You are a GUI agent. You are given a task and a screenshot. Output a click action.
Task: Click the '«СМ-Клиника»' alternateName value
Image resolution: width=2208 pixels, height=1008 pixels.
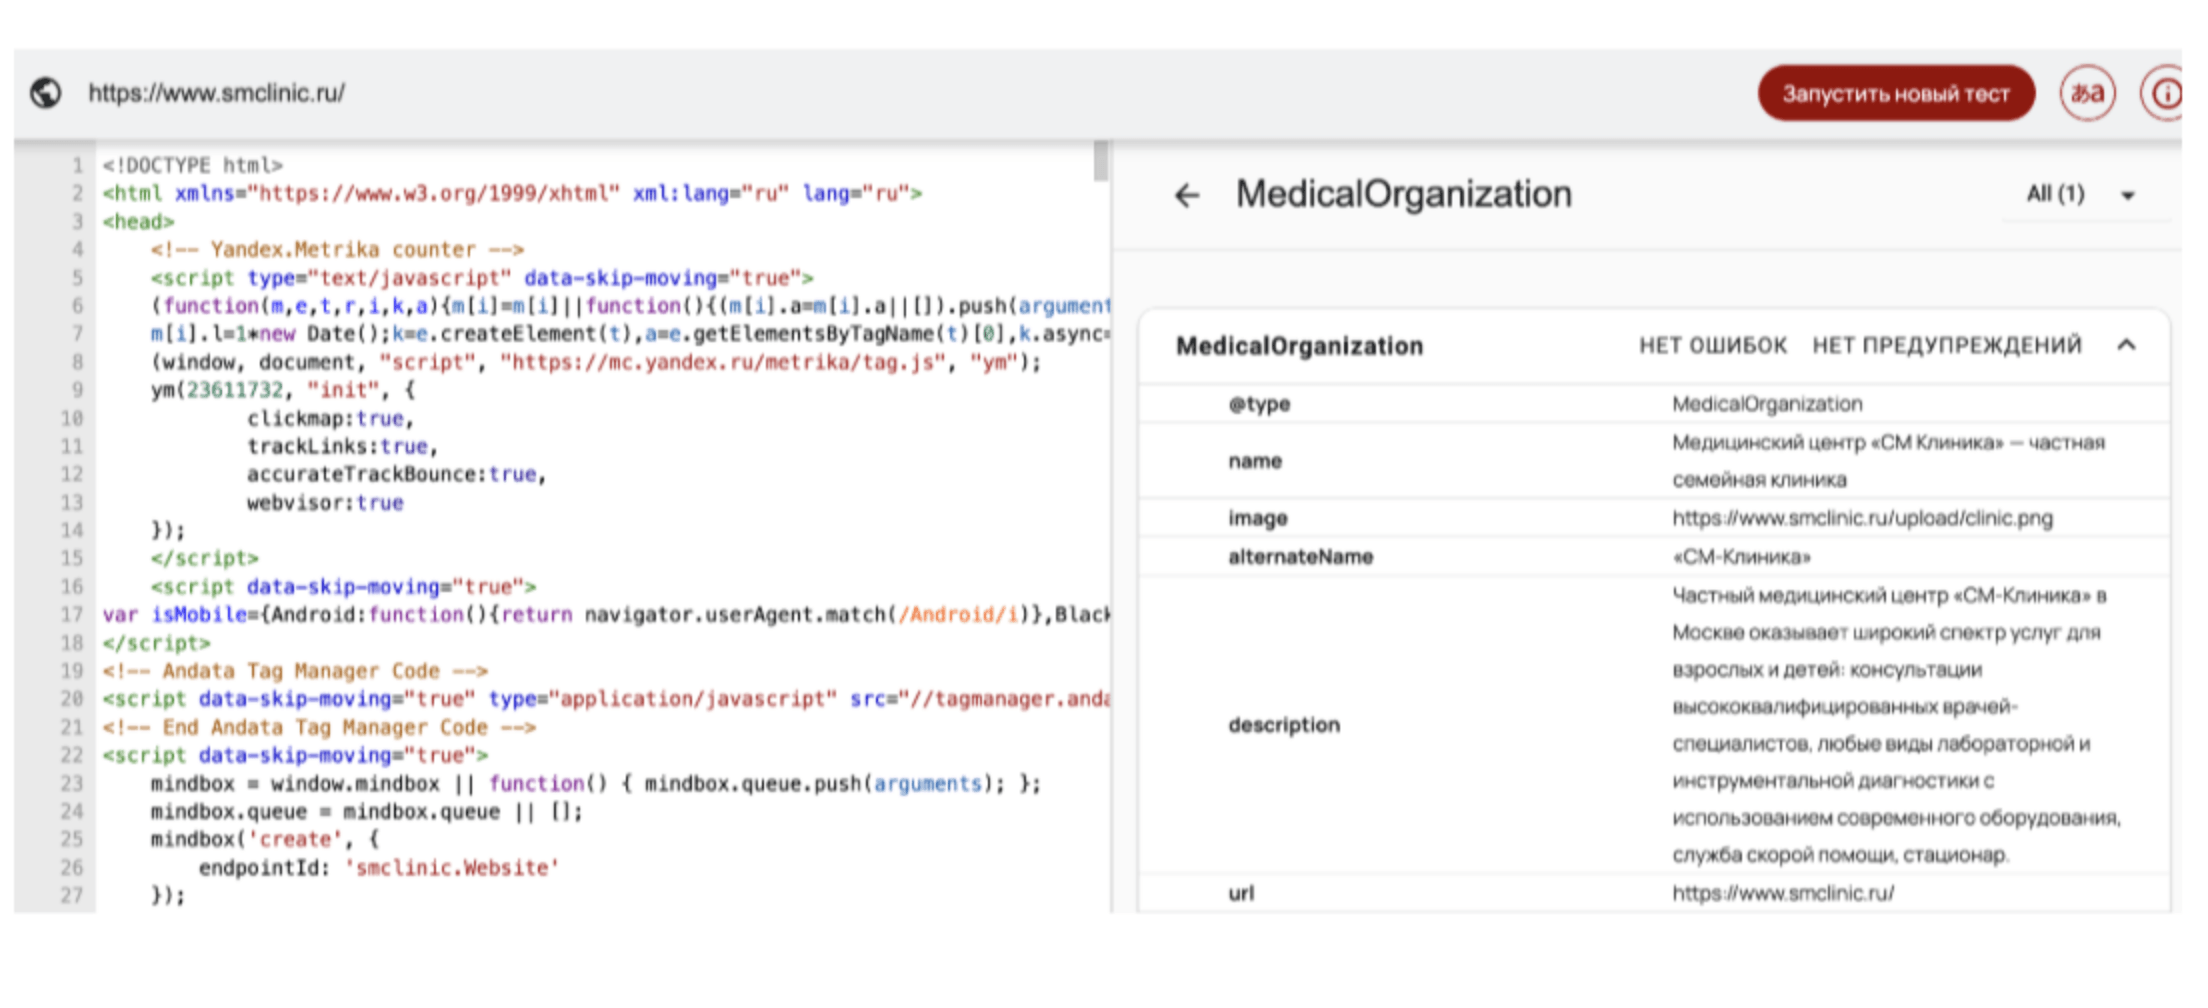[x=1741, y=557]
